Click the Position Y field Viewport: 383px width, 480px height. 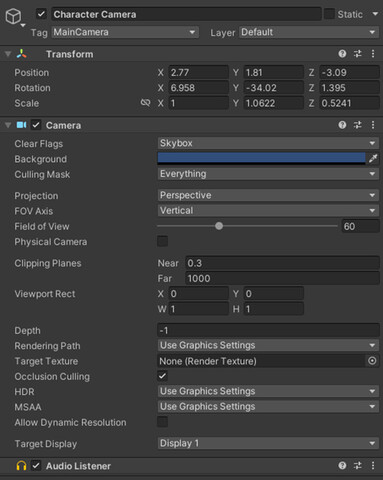[x=273, y=72]
